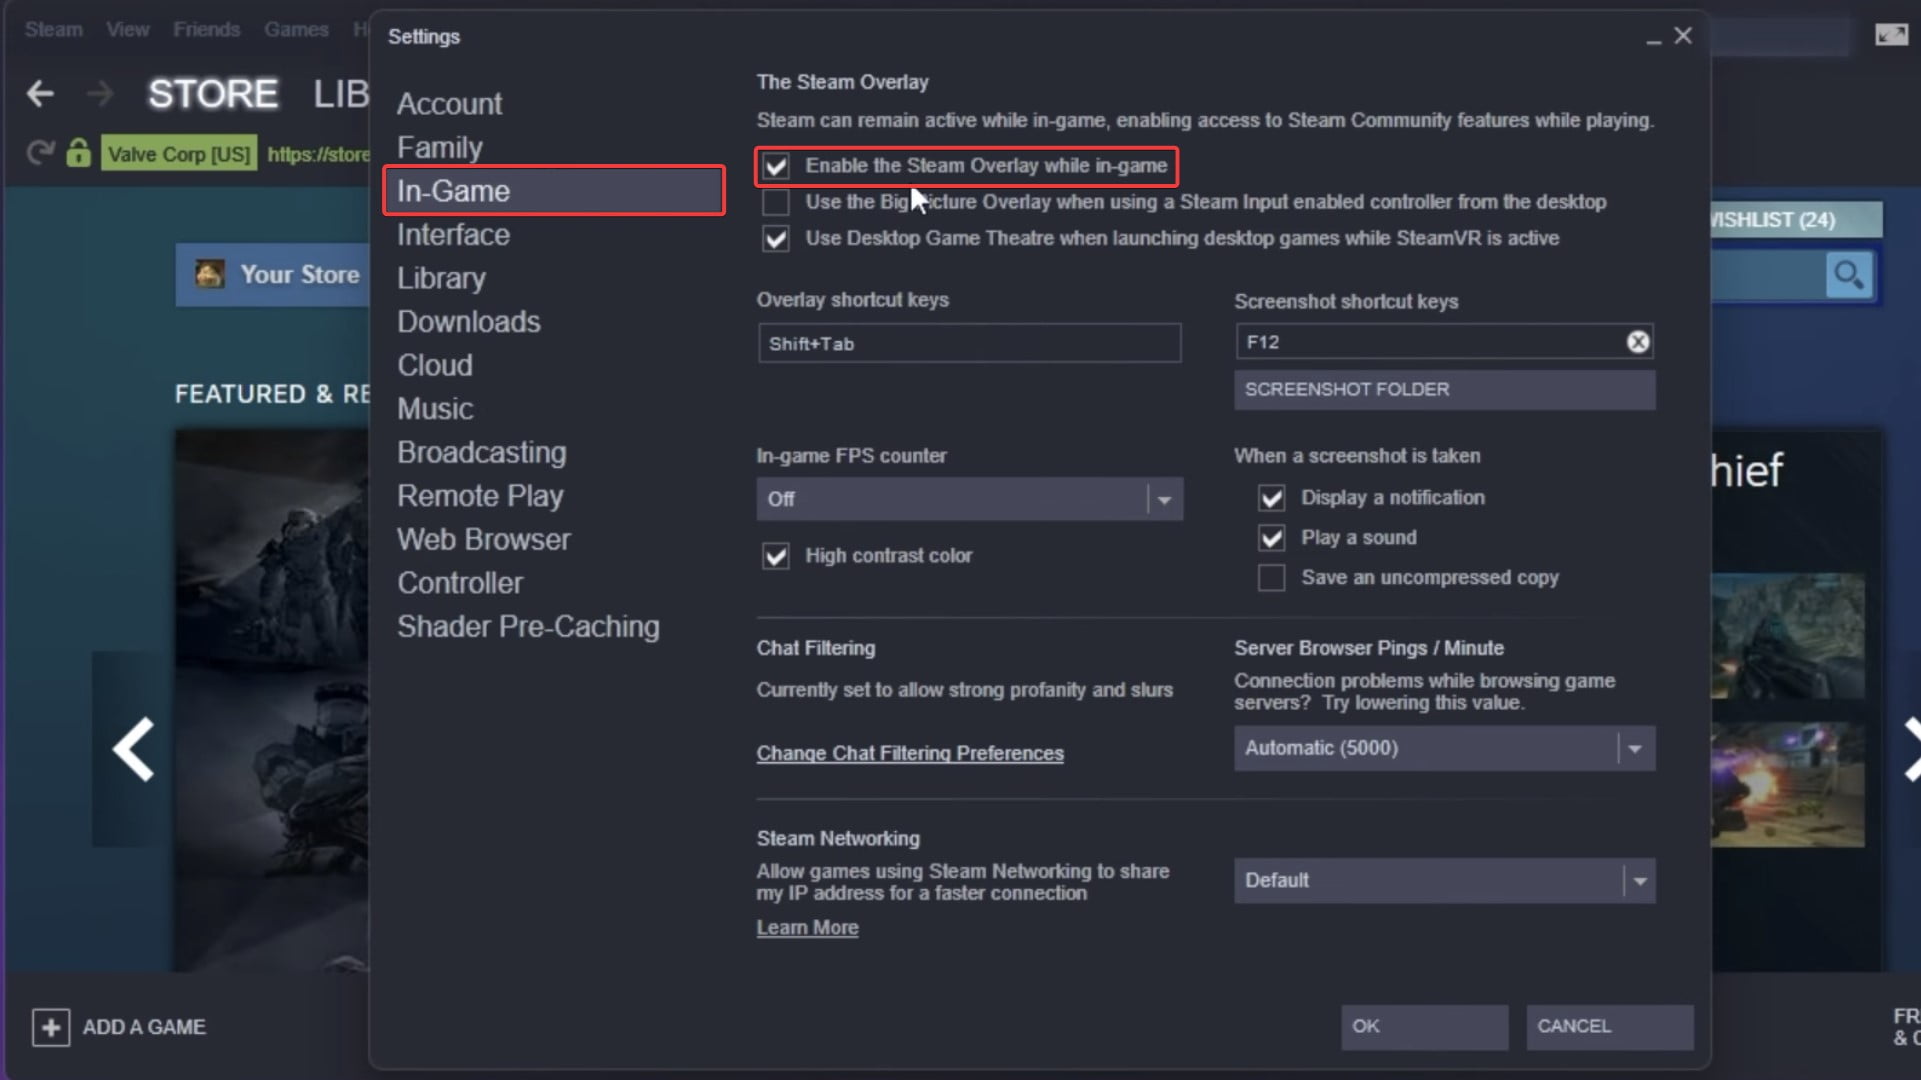Click OK to save settings
The image size is (1921, 1080).
(1424, 1027)
